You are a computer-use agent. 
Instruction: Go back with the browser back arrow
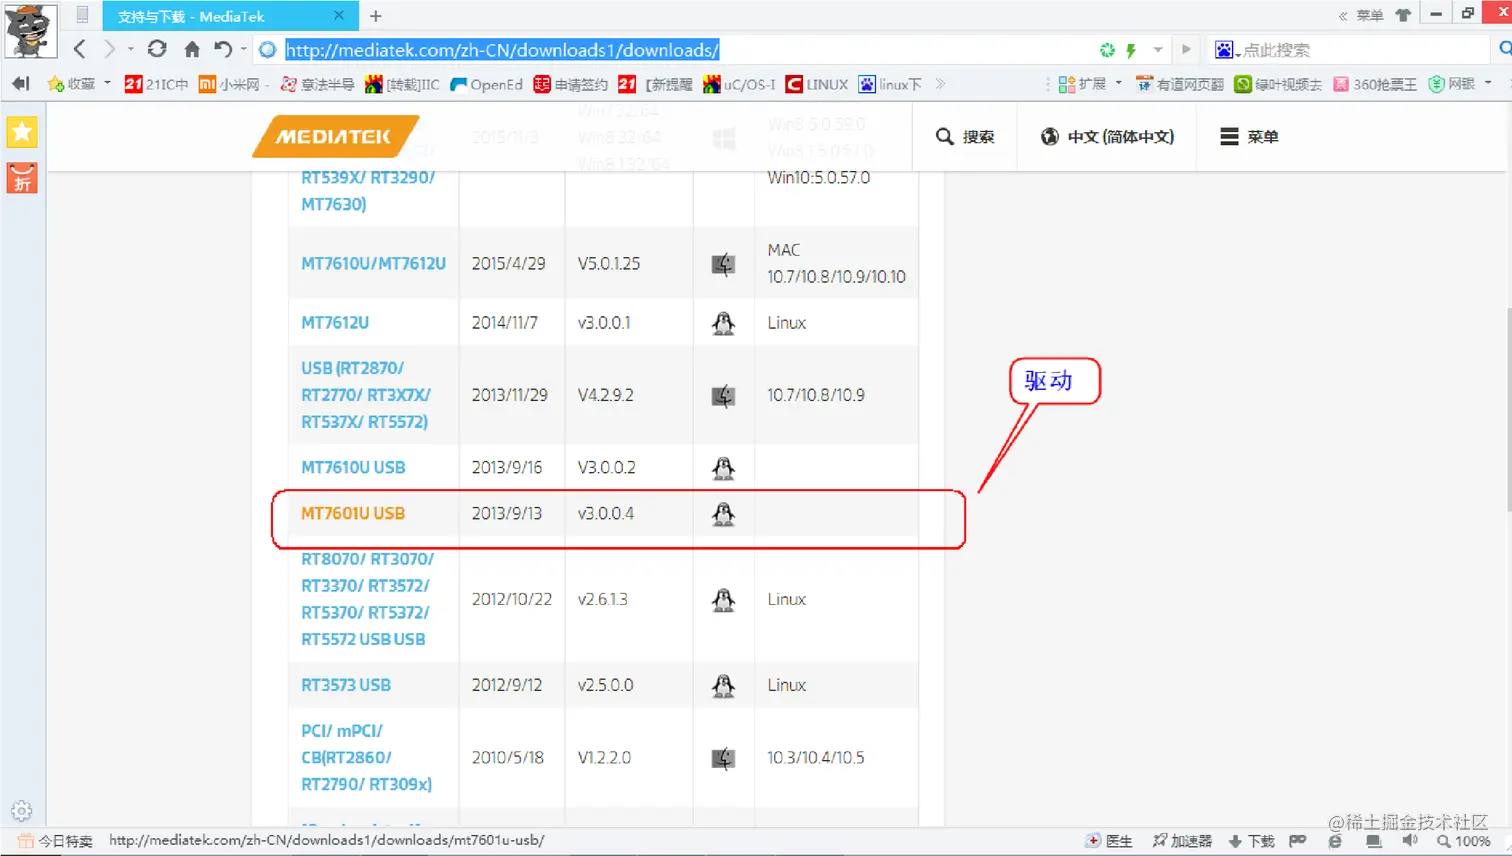click(80, 49)
